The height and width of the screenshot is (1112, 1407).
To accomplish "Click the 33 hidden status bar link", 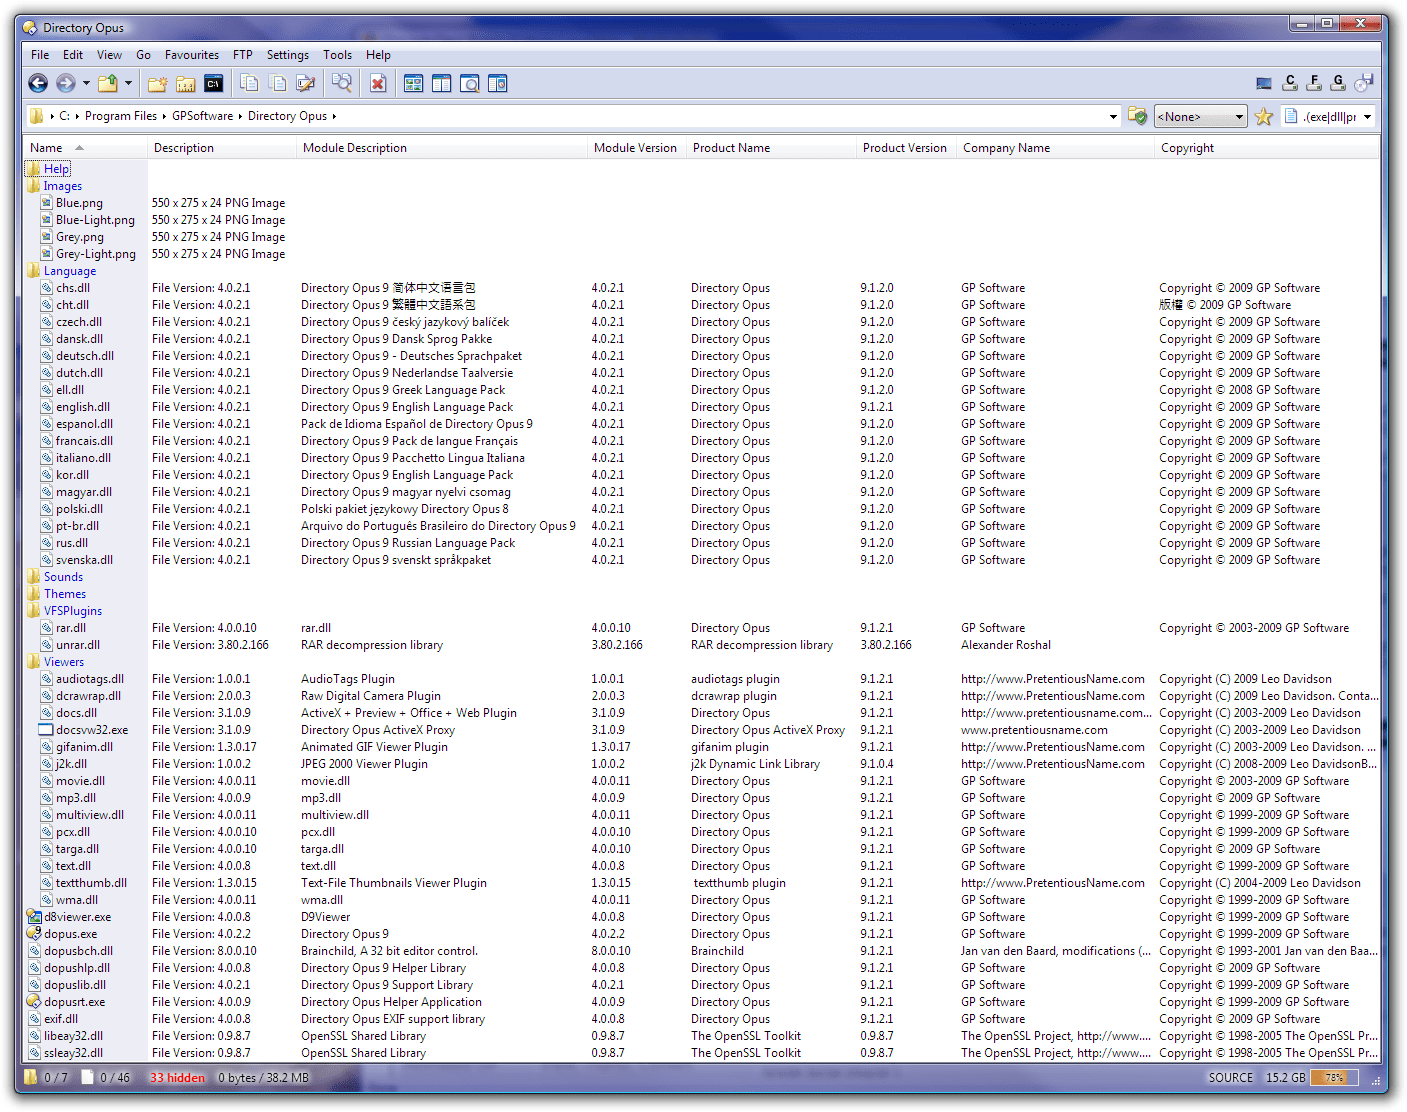I will click(x=178, y=1078).
